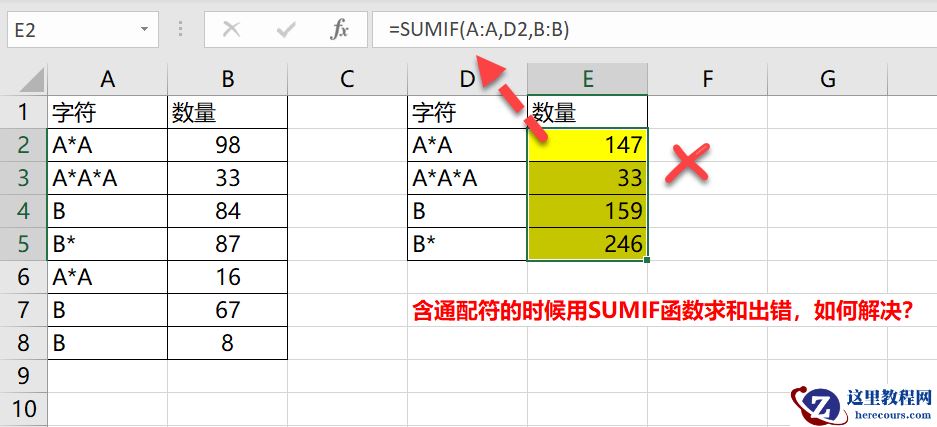Select row 10 header
The image size is (937, 427).
pyautogui.click(x=24, y=408)
